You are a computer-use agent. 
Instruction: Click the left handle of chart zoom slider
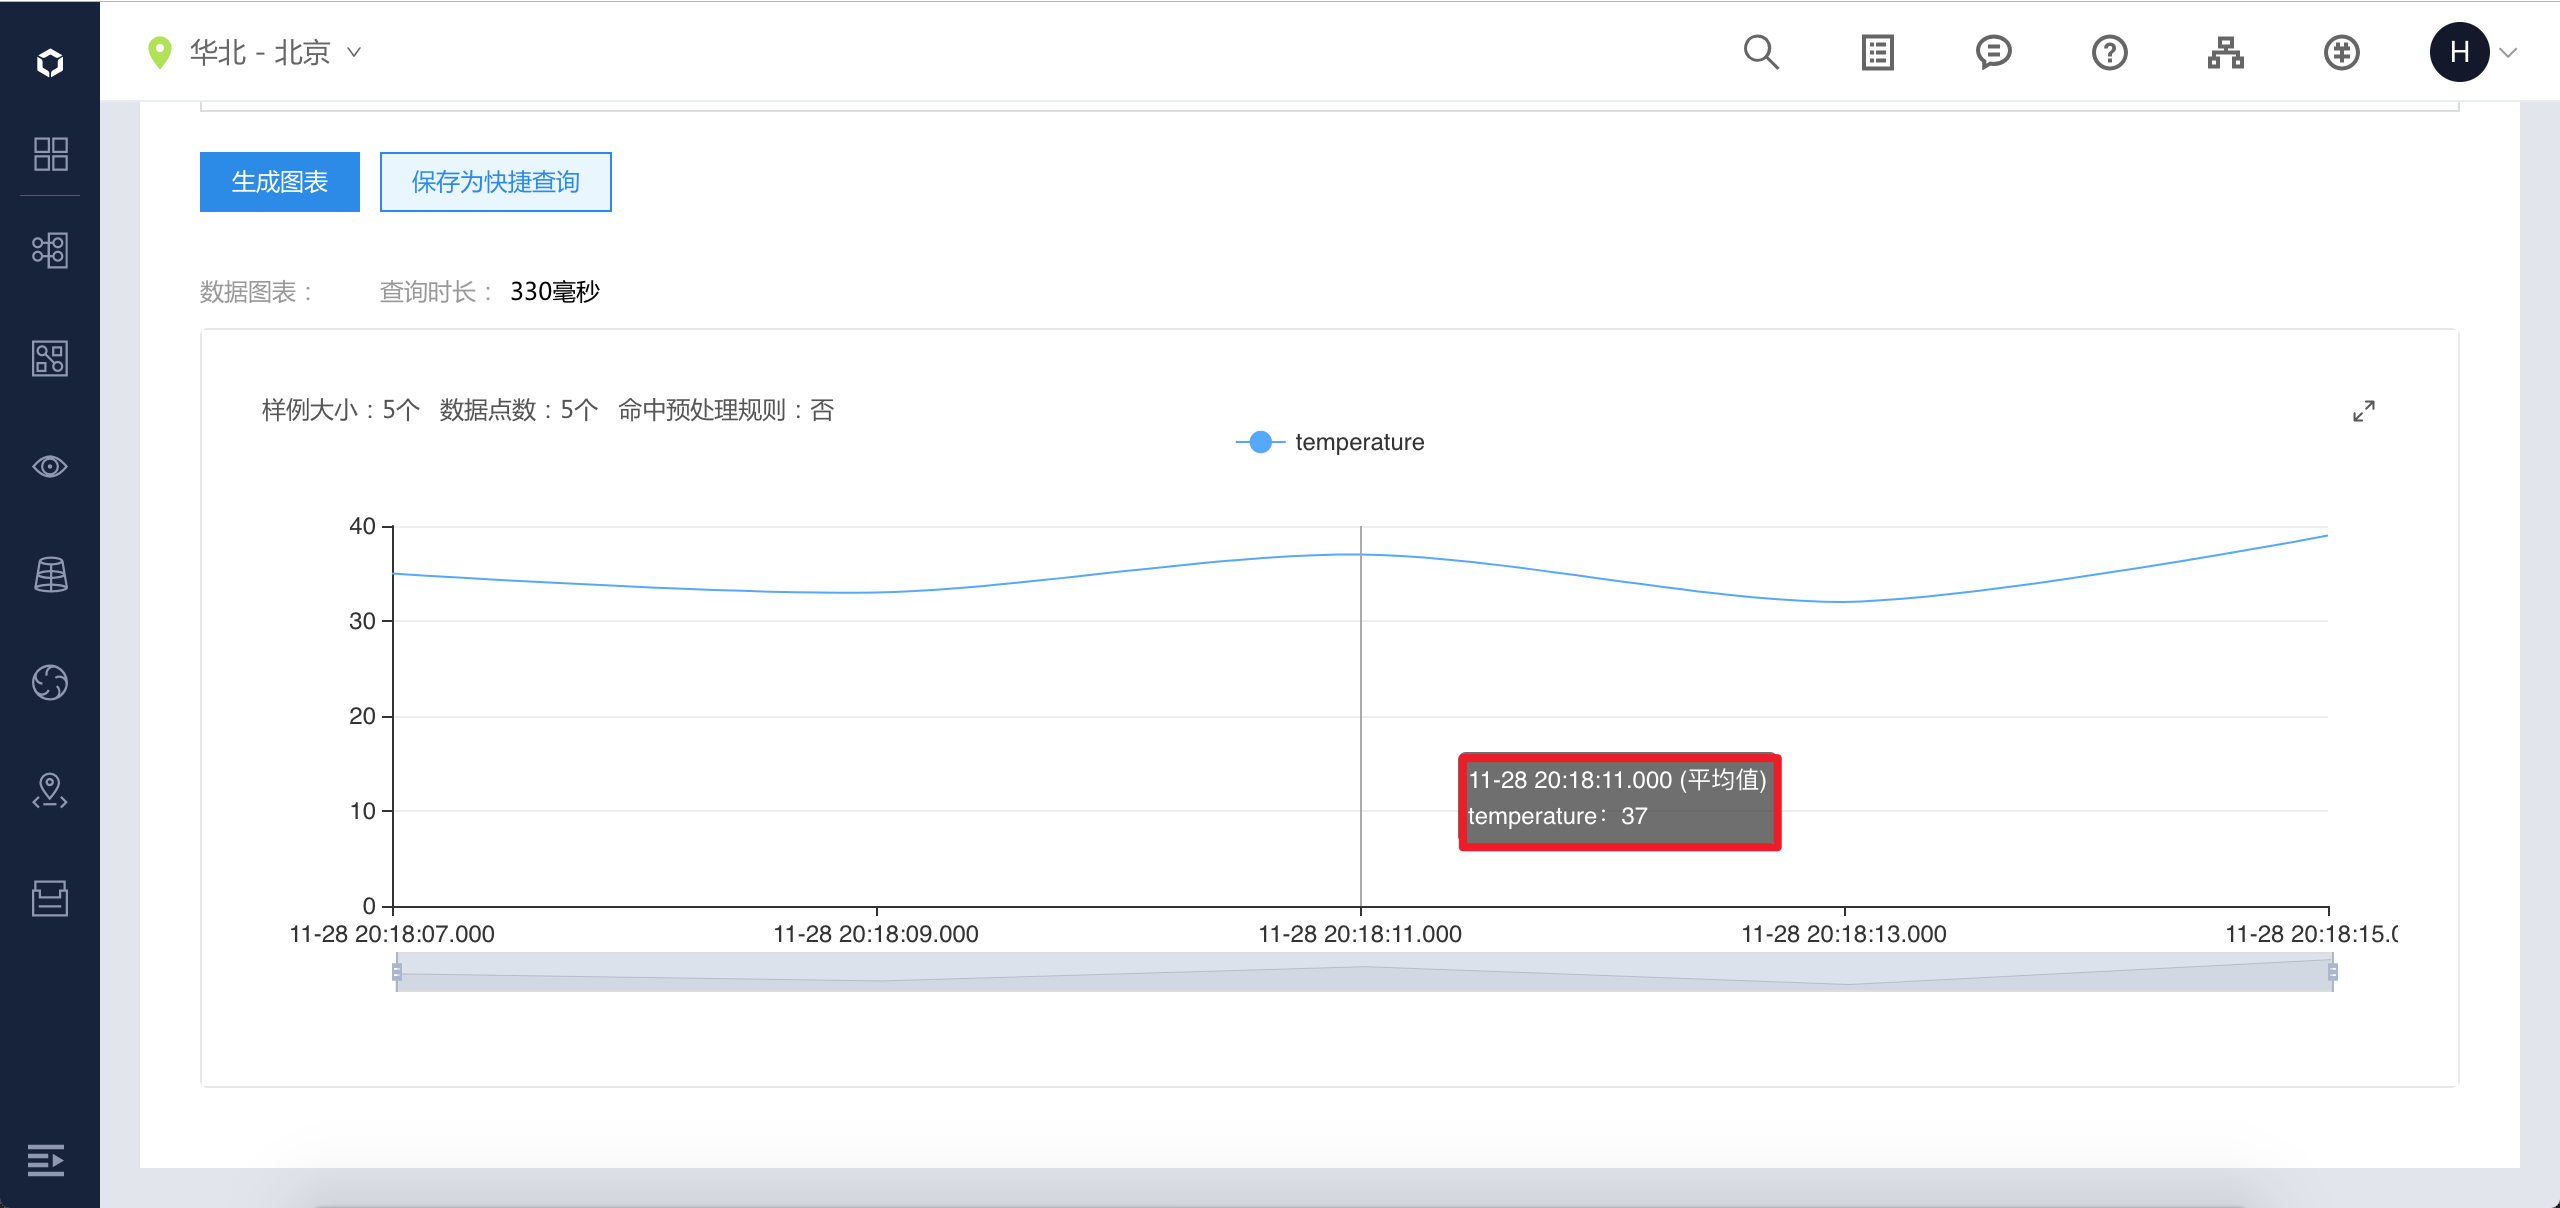pos(397,972)
